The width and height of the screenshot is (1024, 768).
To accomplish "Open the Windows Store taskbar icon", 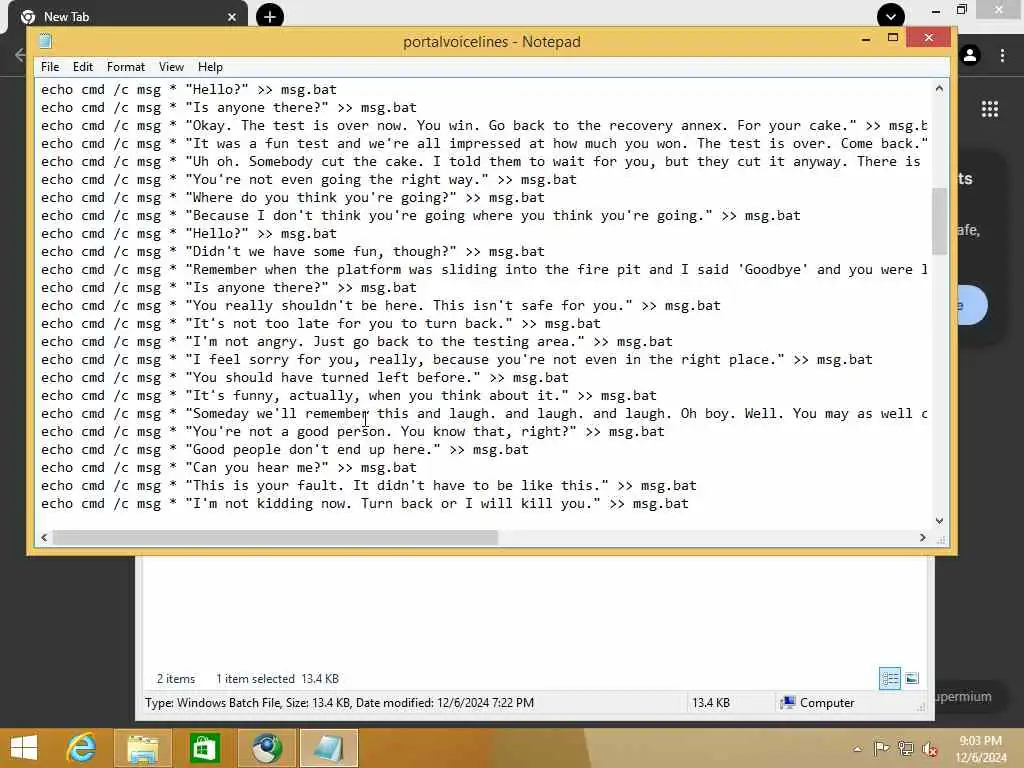I will (x=204, y=748).
